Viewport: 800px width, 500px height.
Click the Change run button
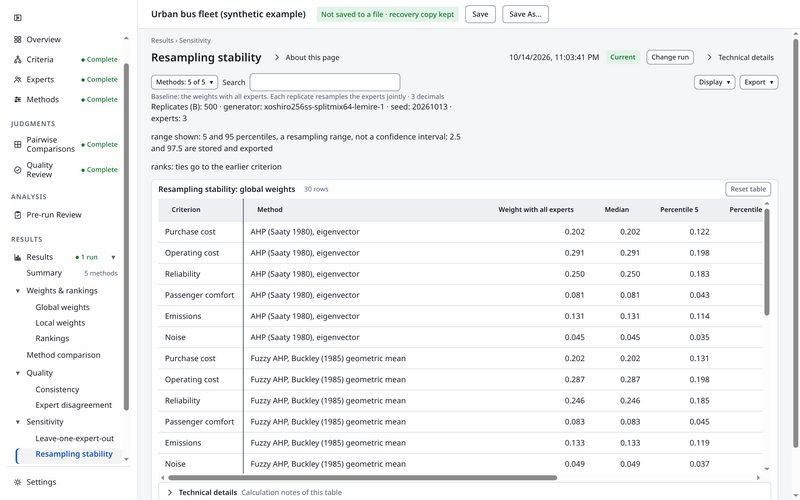click(670, 57)
